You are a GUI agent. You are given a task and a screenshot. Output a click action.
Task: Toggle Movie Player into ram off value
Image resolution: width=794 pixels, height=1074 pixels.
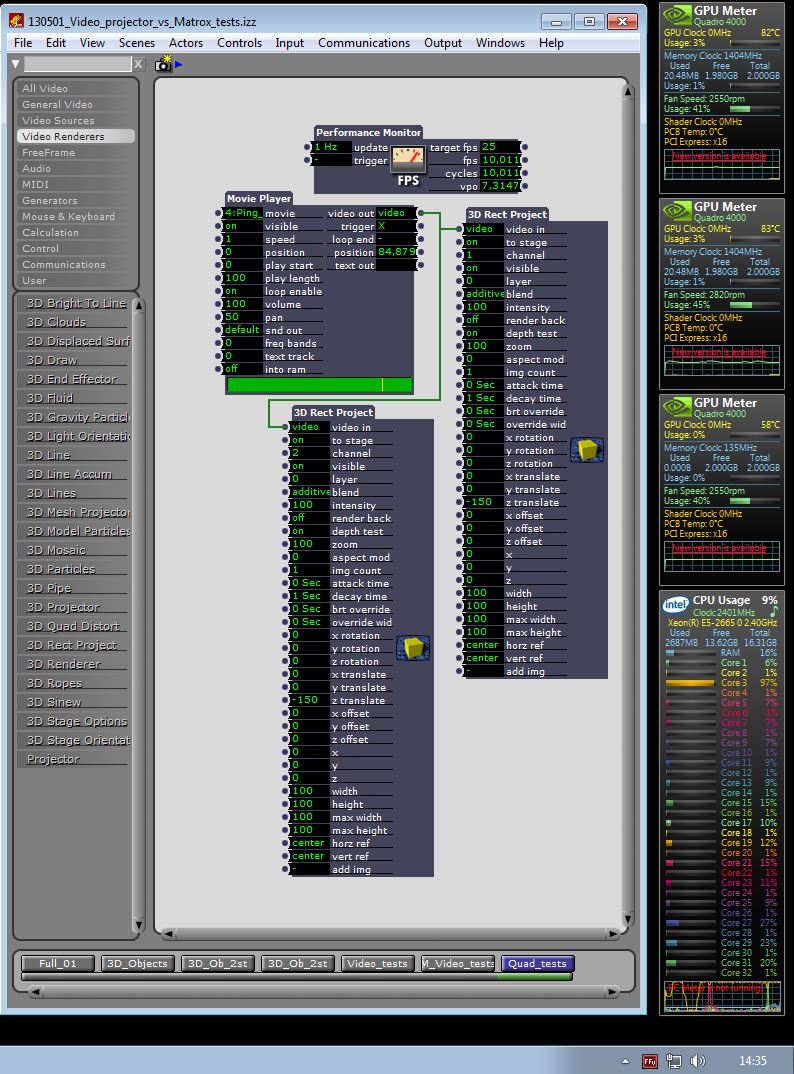[x=243, y=369]
